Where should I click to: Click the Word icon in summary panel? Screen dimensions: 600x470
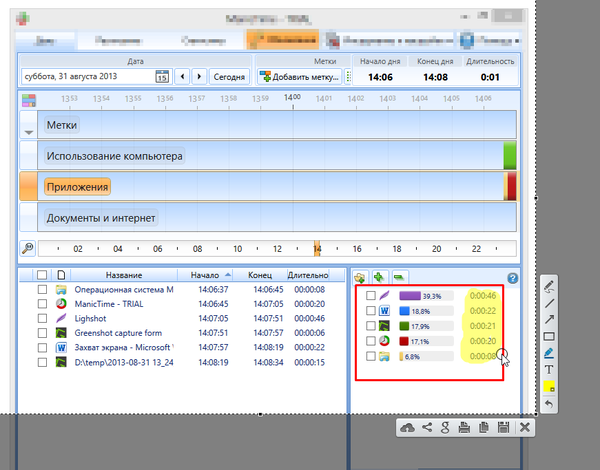384,310
